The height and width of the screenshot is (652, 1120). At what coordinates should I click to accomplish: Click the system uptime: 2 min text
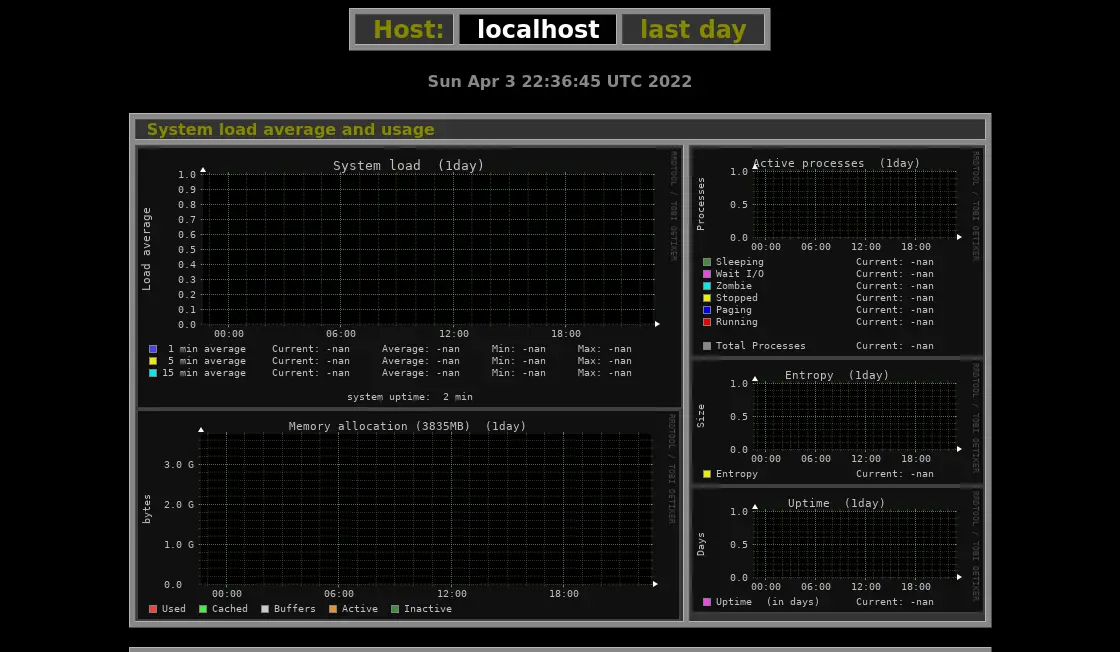(410, 397)
